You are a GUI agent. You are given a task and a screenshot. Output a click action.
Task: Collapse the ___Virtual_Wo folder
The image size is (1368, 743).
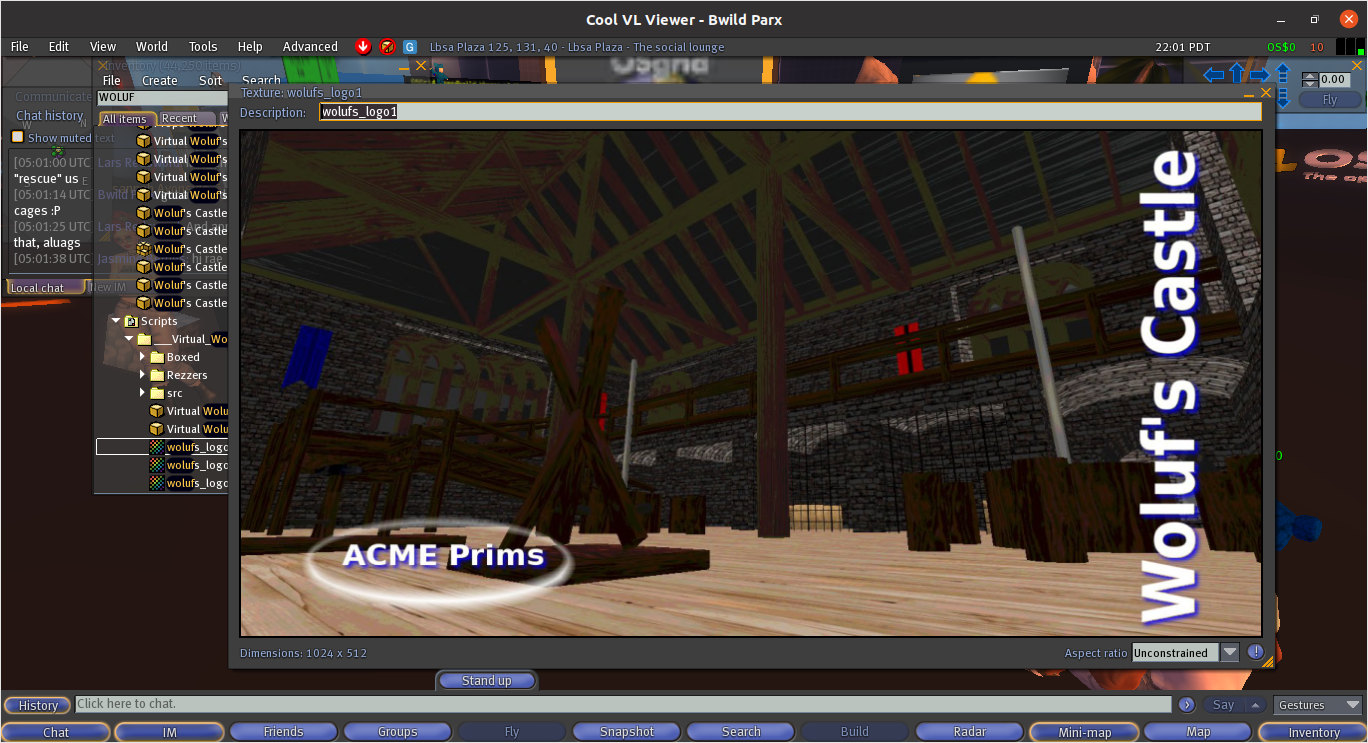(129, 339)
